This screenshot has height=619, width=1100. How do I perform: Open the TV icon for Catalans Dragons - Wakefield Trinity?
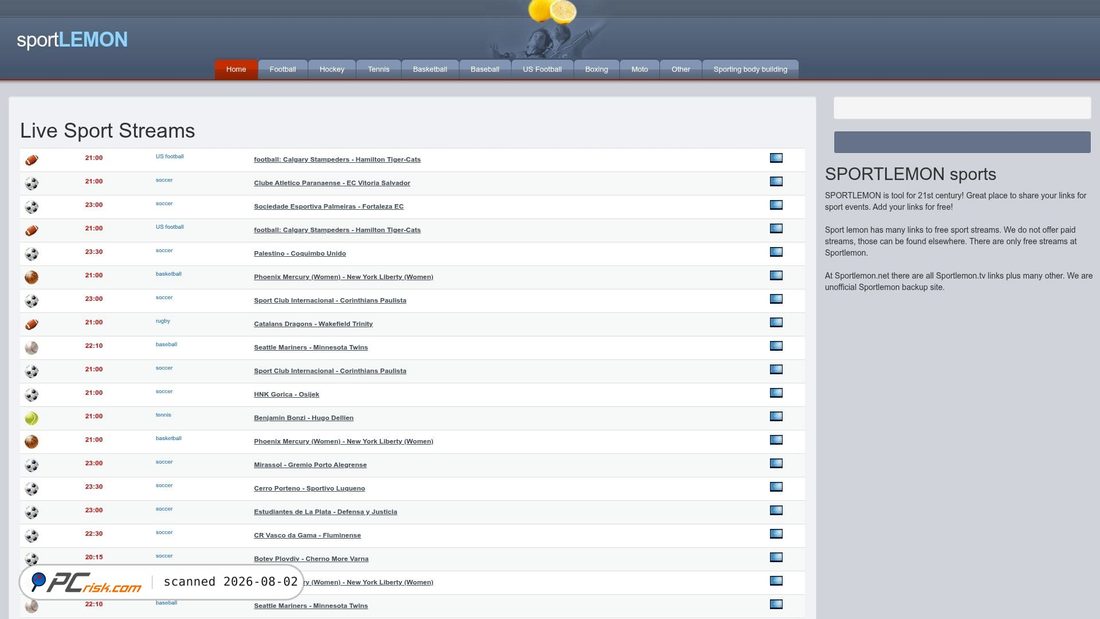[776, 322]
